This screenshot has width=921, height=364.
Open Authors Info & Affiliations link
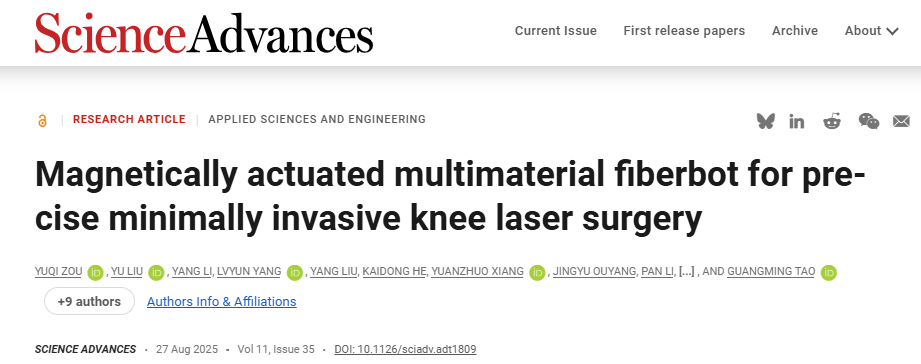(221, 301)
